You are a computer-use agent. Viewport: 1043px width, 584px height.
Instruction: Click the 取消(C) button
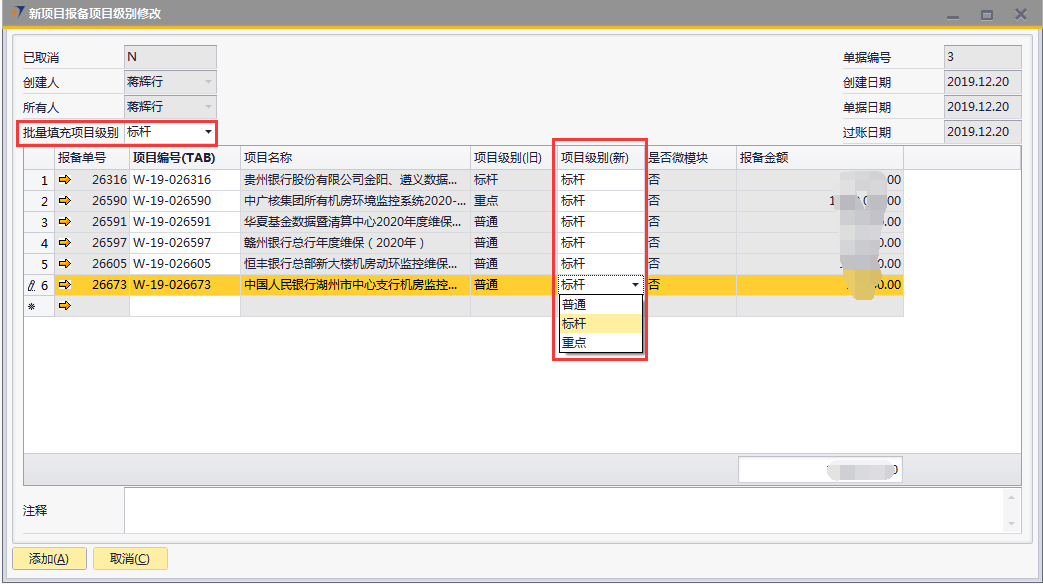[130, 559]
